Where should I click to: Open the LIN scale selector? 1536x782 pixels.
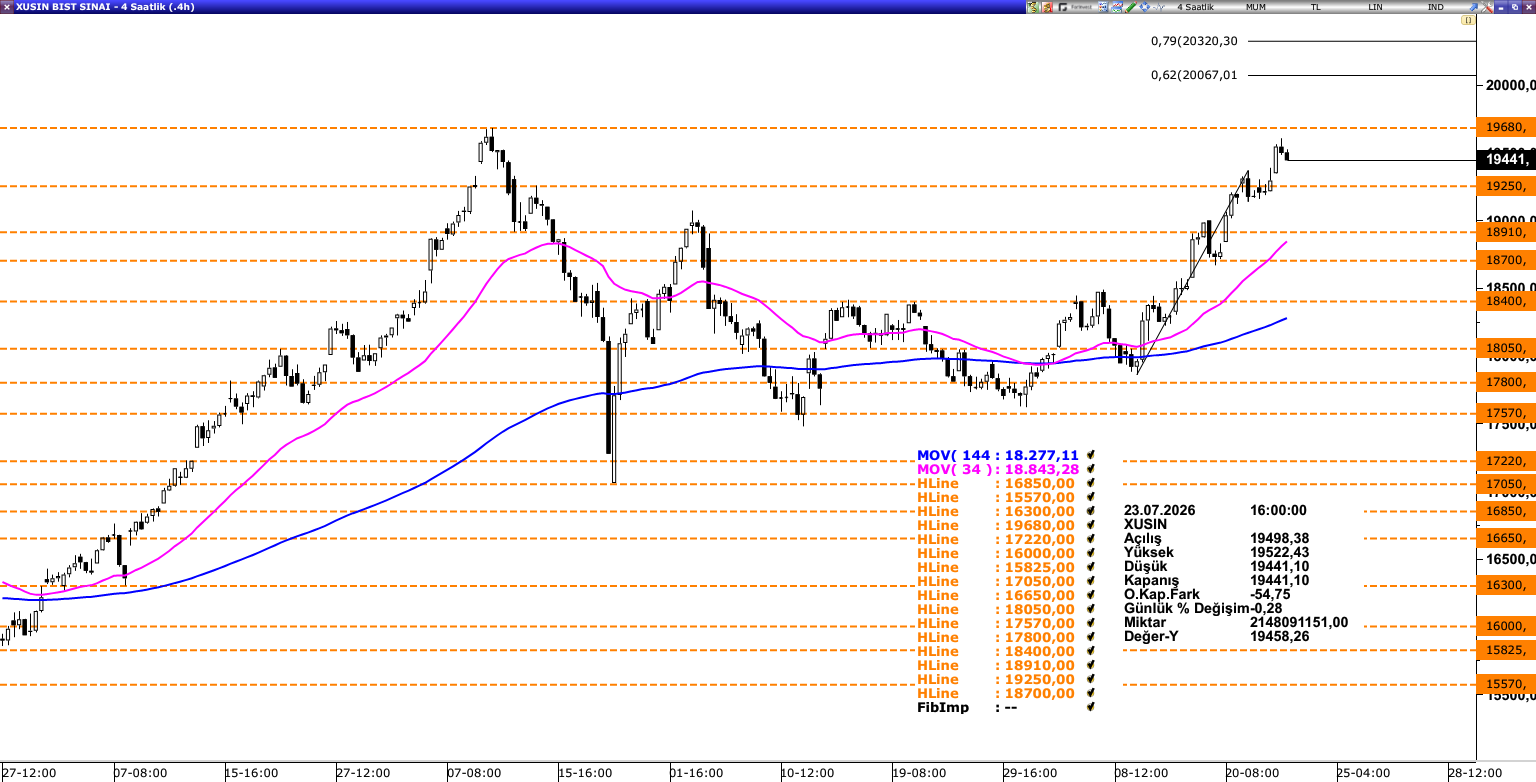pyautogui.click(x=1375, y=7)
